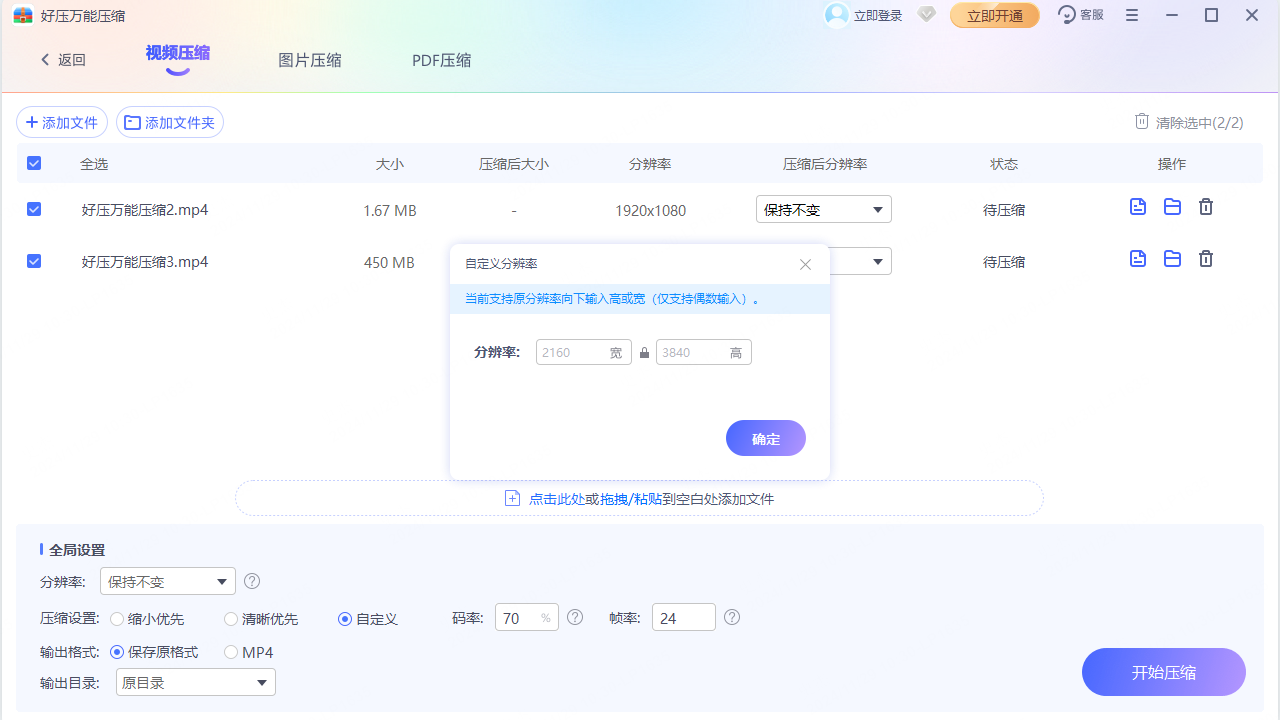The width and height of the screenshot is (1280, 720).
Task: Select the 清晰优先 compression option
Action: click(229, 618)
